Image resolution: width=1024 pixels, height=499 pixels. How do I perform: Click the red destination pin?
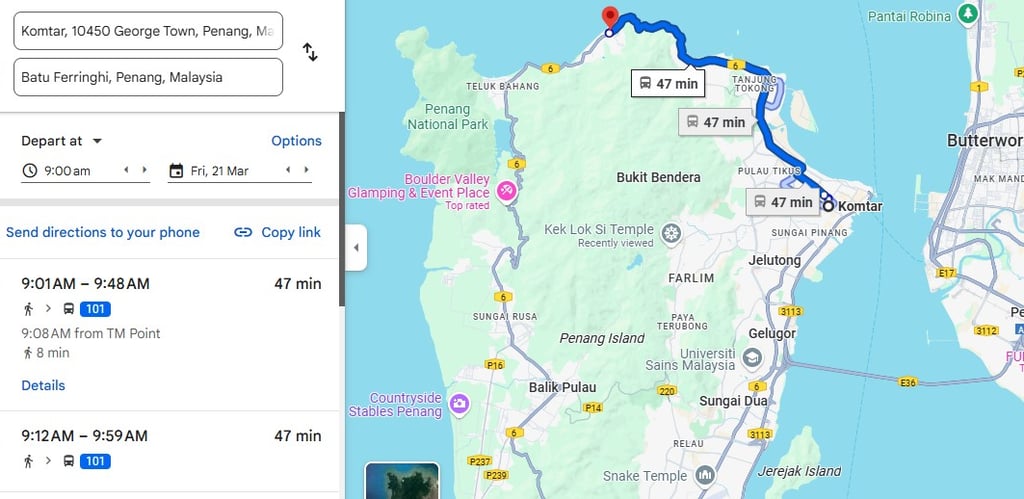(610, 17)
